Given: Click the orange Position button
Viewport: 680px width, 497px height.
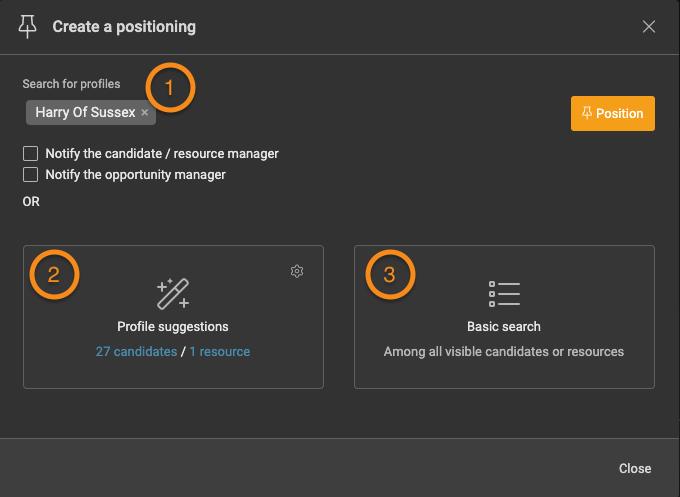Looking at the screenshot, I should 613,113.
